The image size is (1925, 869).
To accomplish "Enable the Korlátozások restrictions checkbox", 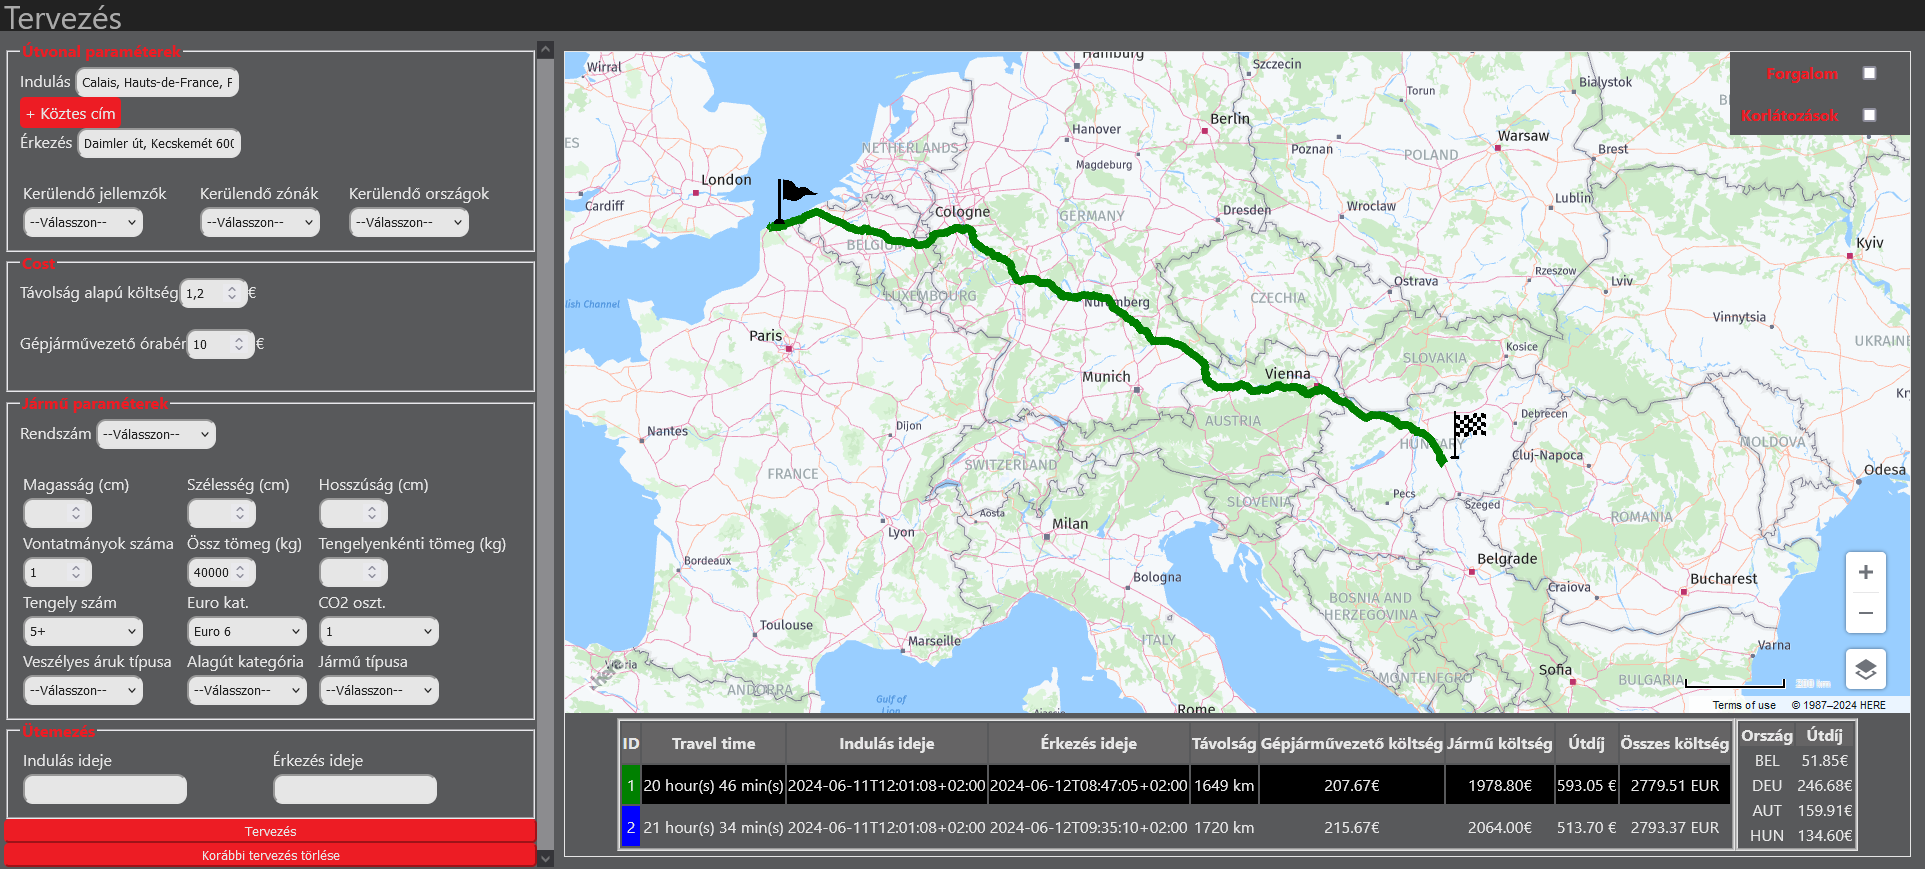I will 1869,115.
